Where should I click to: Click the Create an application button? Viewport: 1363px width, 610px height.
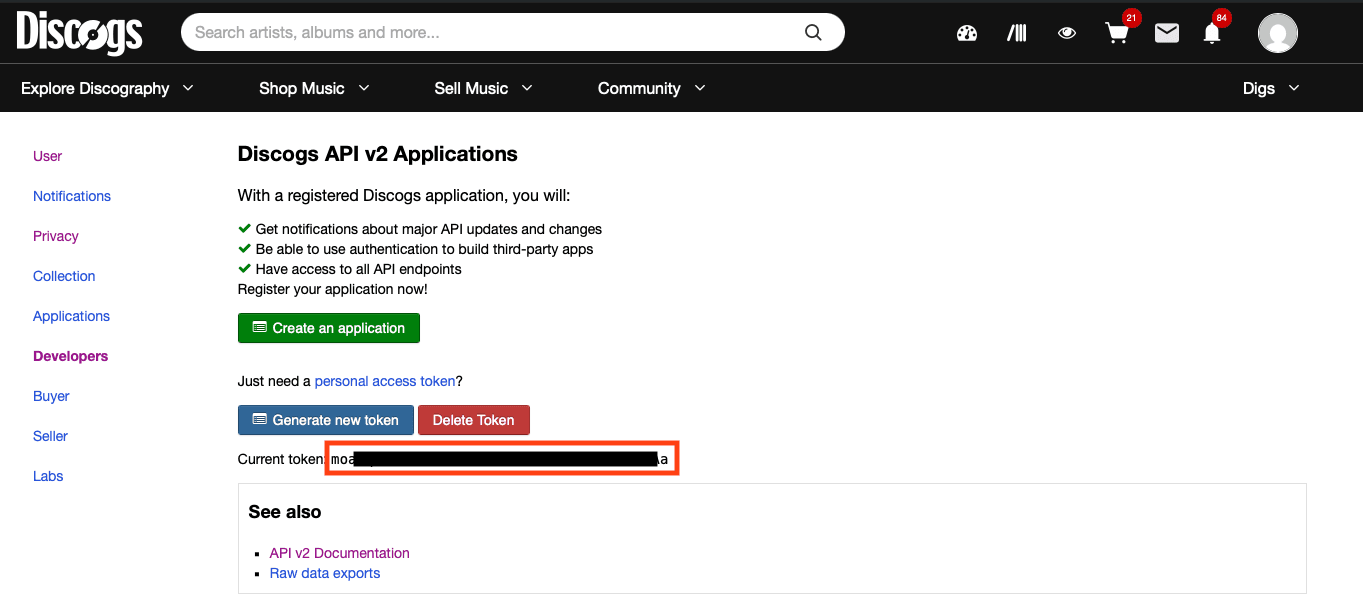point(328,327)
